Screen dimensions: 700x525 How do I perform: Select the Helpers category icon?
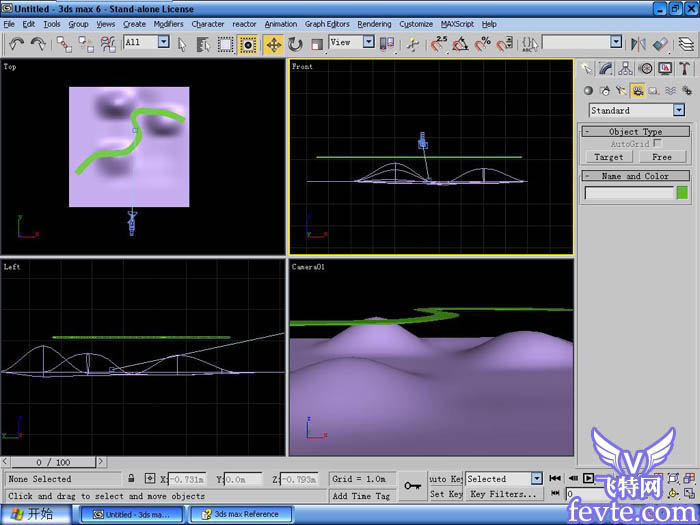654,91
